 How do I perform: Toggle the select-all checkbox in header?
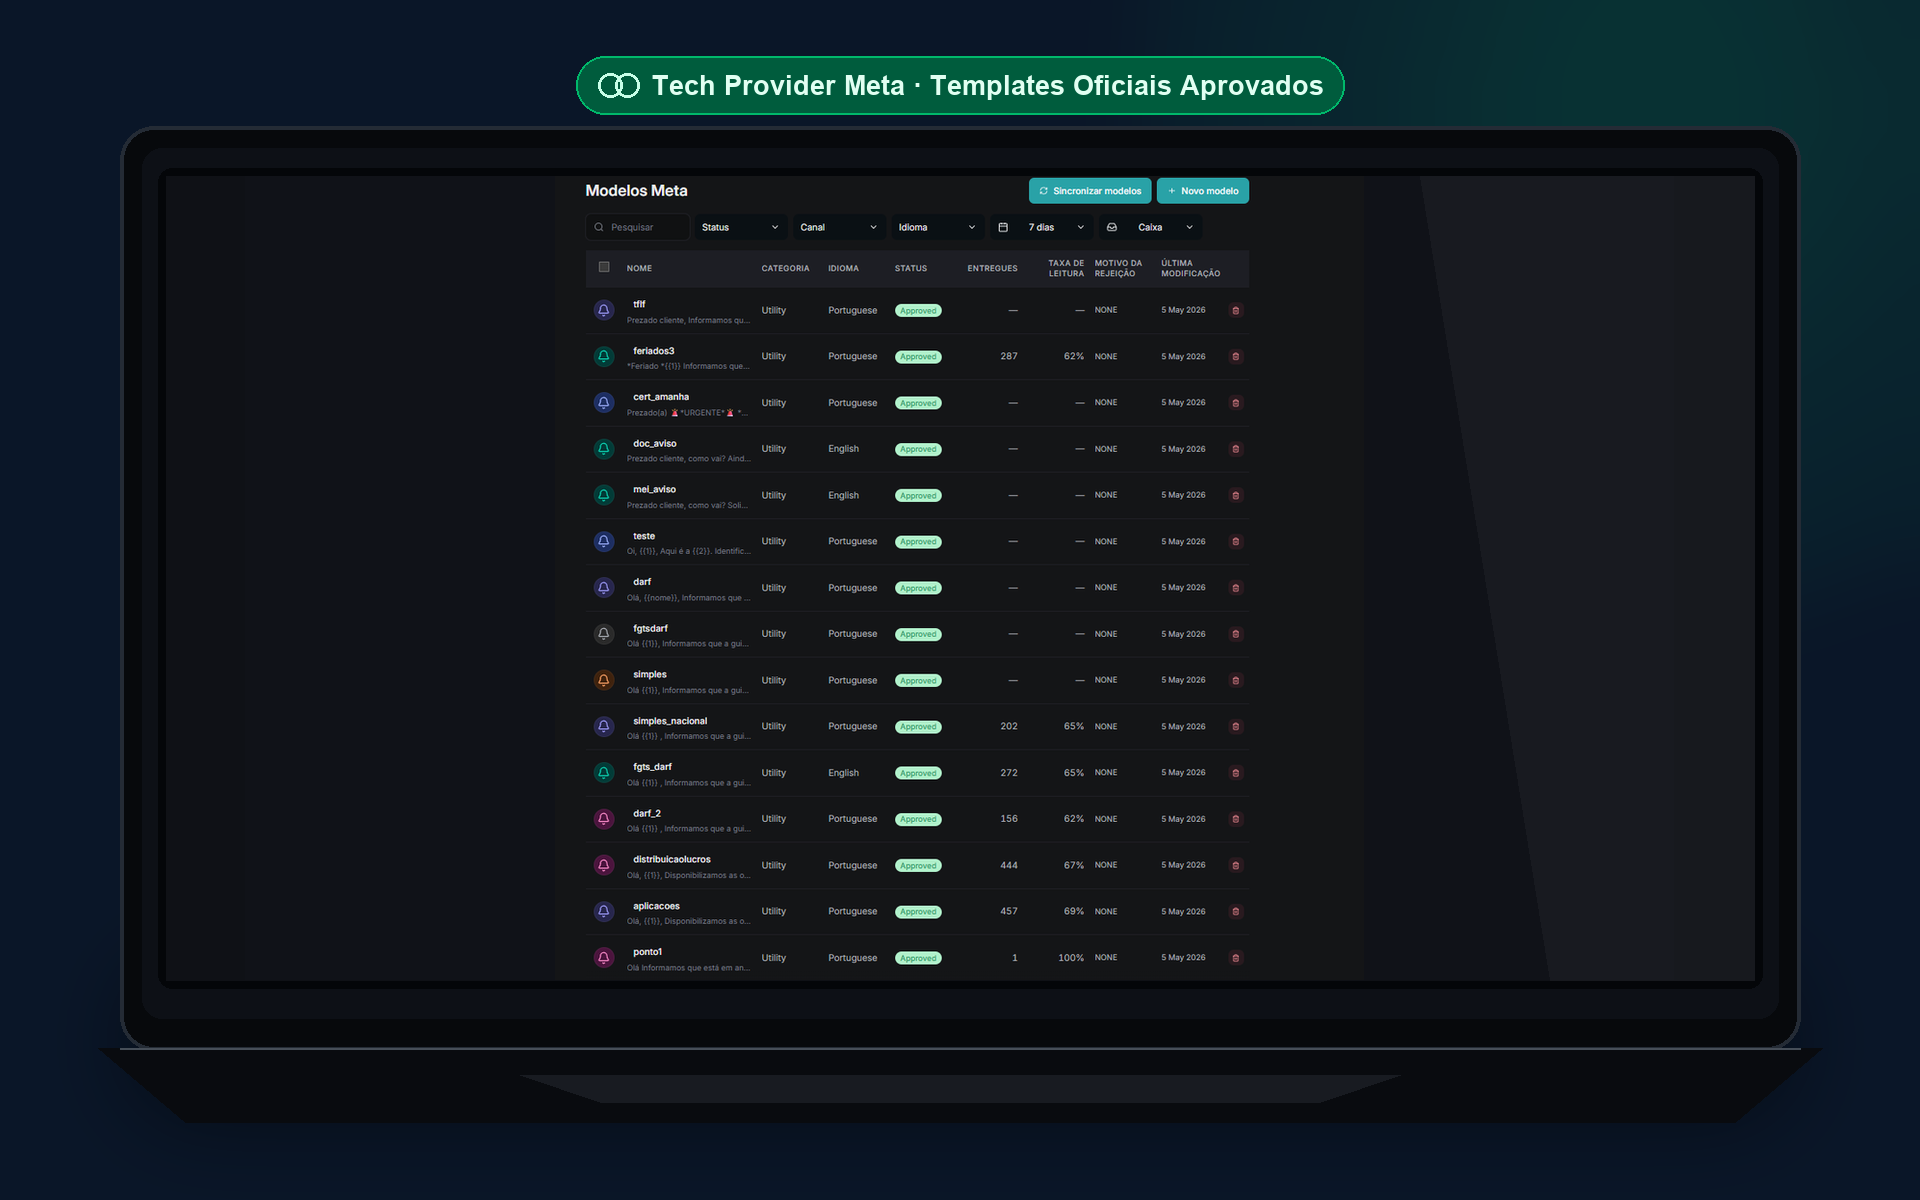(x=604, y=267)
